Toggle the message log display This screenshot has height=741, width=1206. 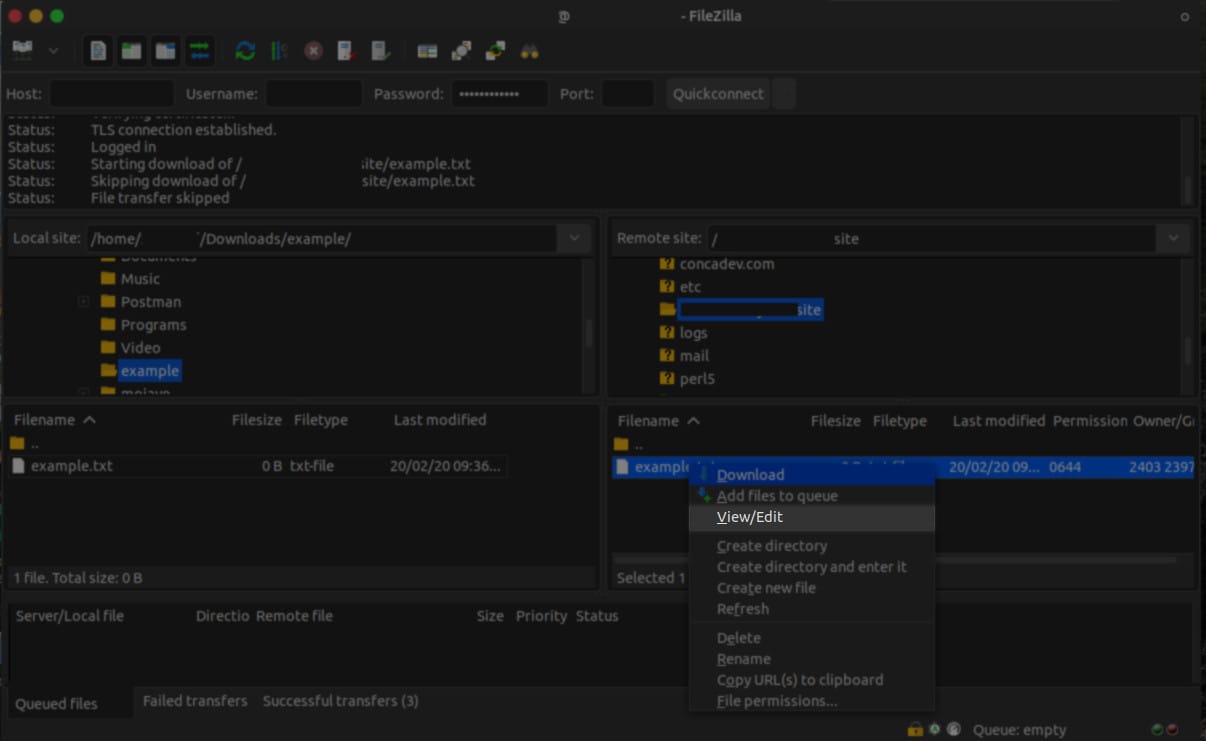pos(97,49)
